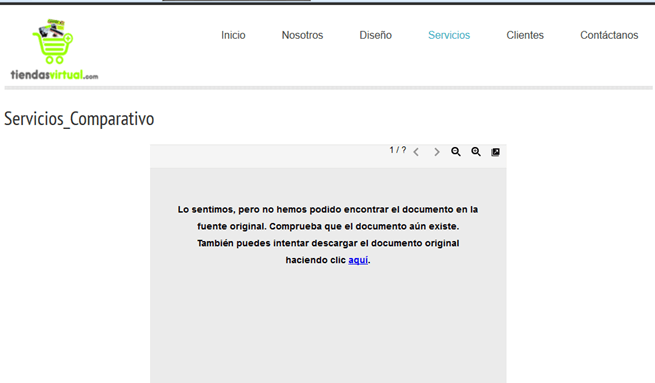Zoom in on the embedded document
This screenshot has width=655, height=383.
pyautogui.click(x=476, y=152)
